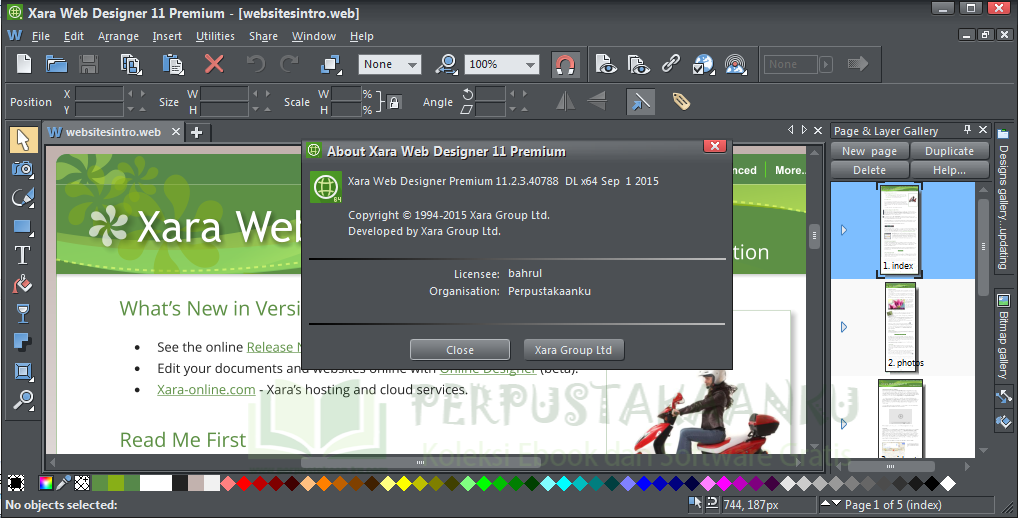Add a new document tab

click(197, 133)
